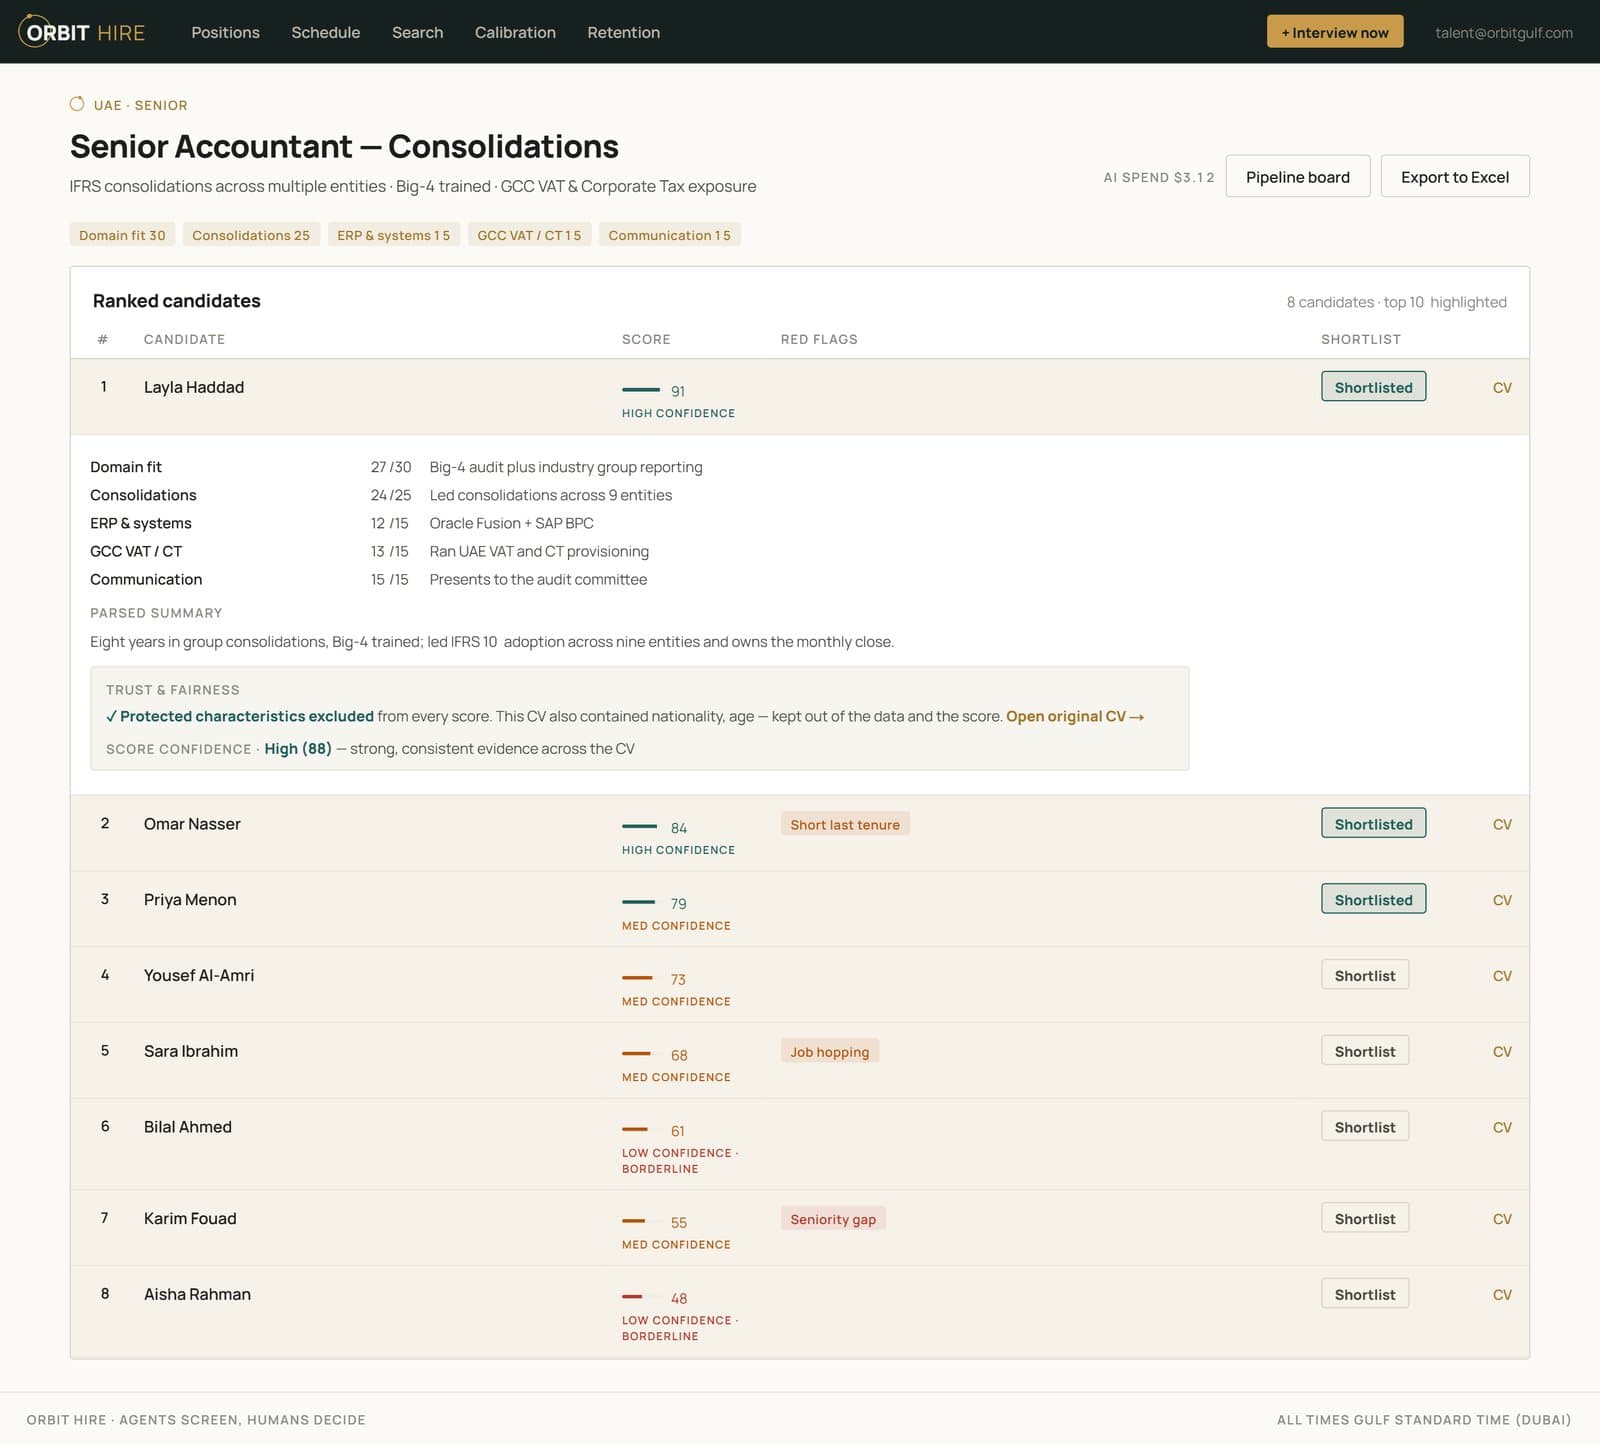Shortlist Yousef Al-Amri
Image resolution: width=1600 pixels, height=1444 pixels.
(x=1365, y=975)
